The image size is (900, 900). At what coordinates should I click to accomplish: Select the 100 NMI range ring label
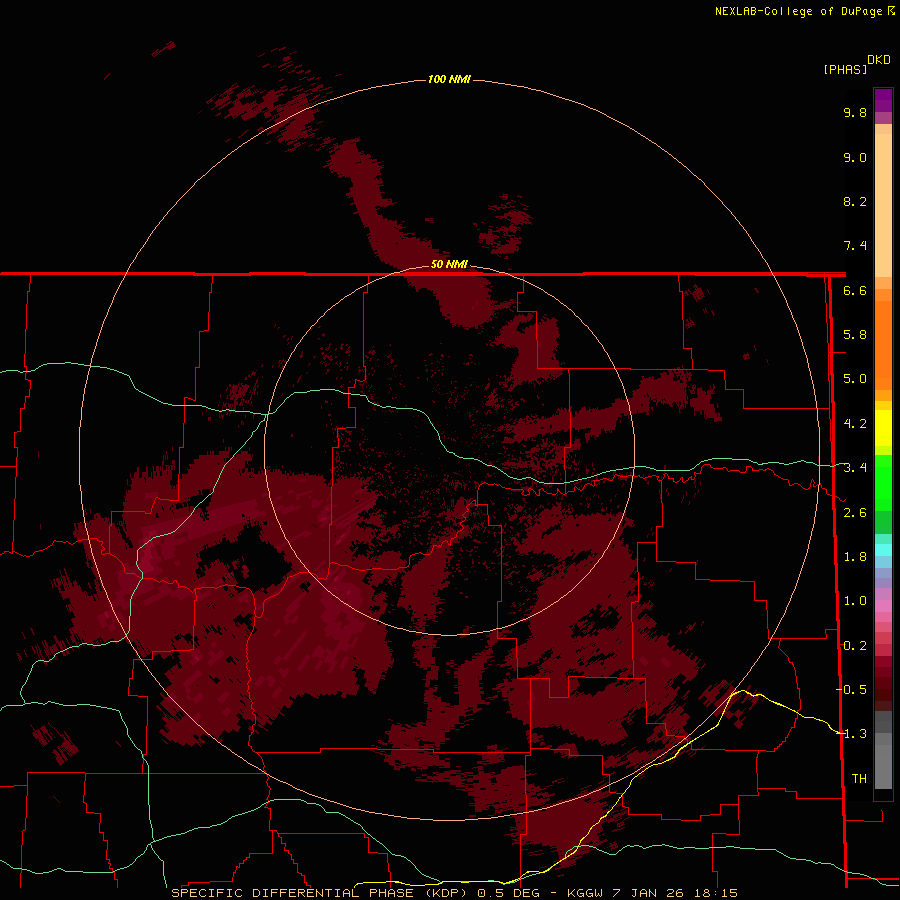click(449, 79)
